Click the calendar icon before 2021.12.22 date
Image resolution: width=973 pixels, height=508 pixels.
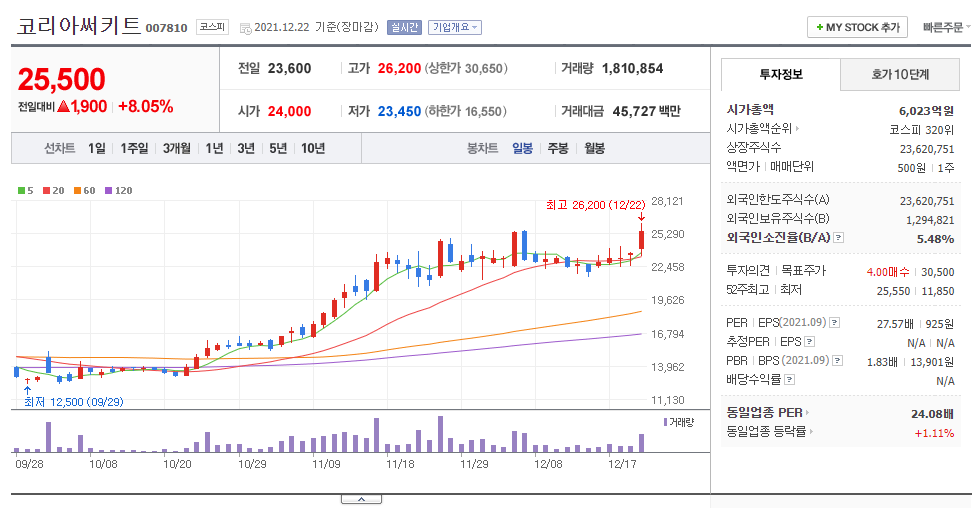(245, 28)
